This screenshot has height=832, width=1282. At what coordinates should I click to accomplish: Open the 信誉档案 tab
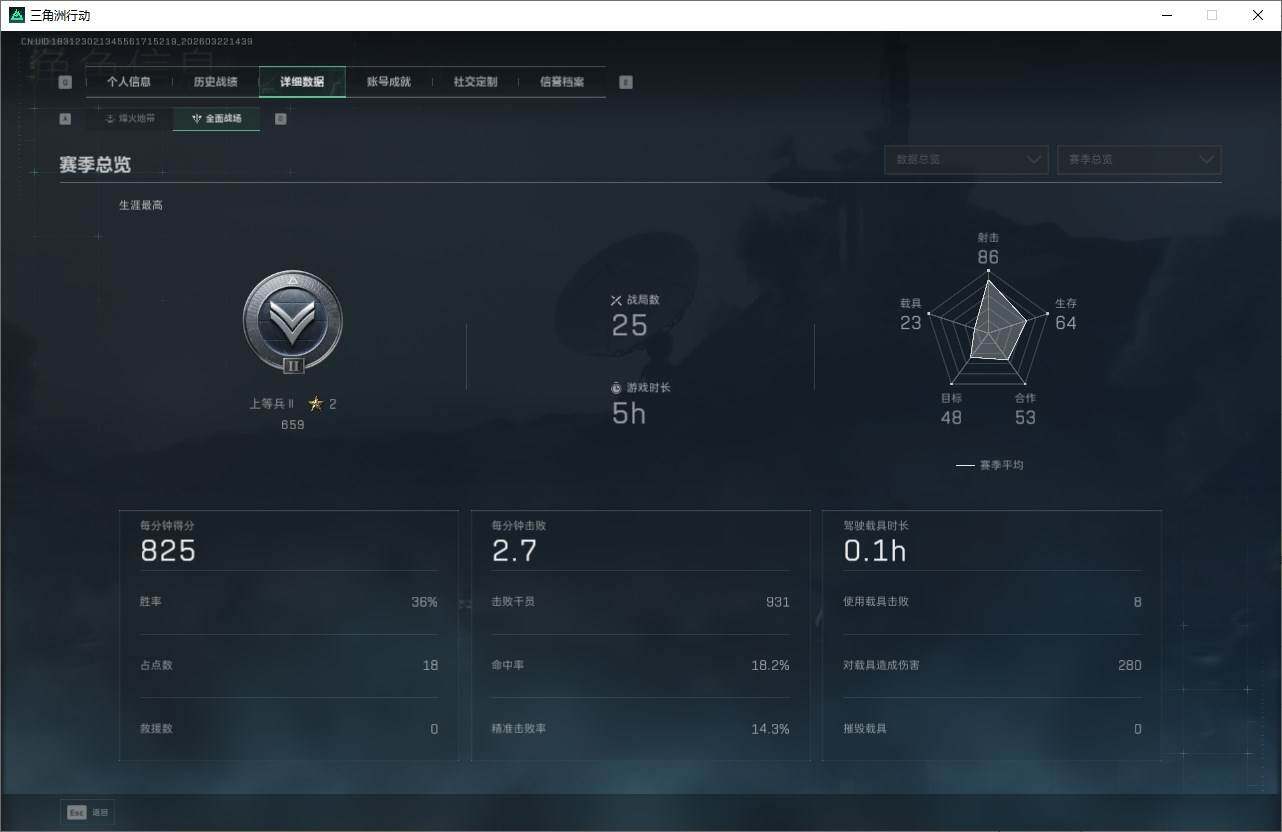tap(562, 82)
